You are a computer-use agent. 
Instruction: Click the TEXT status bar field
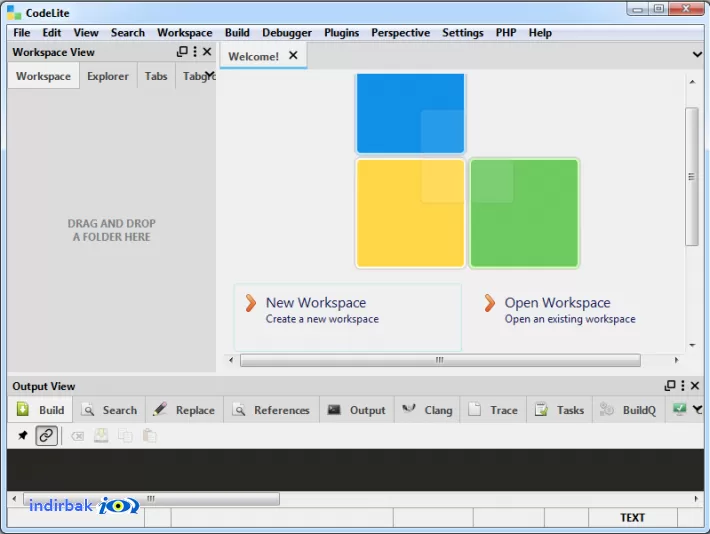[x=632, y=517]
